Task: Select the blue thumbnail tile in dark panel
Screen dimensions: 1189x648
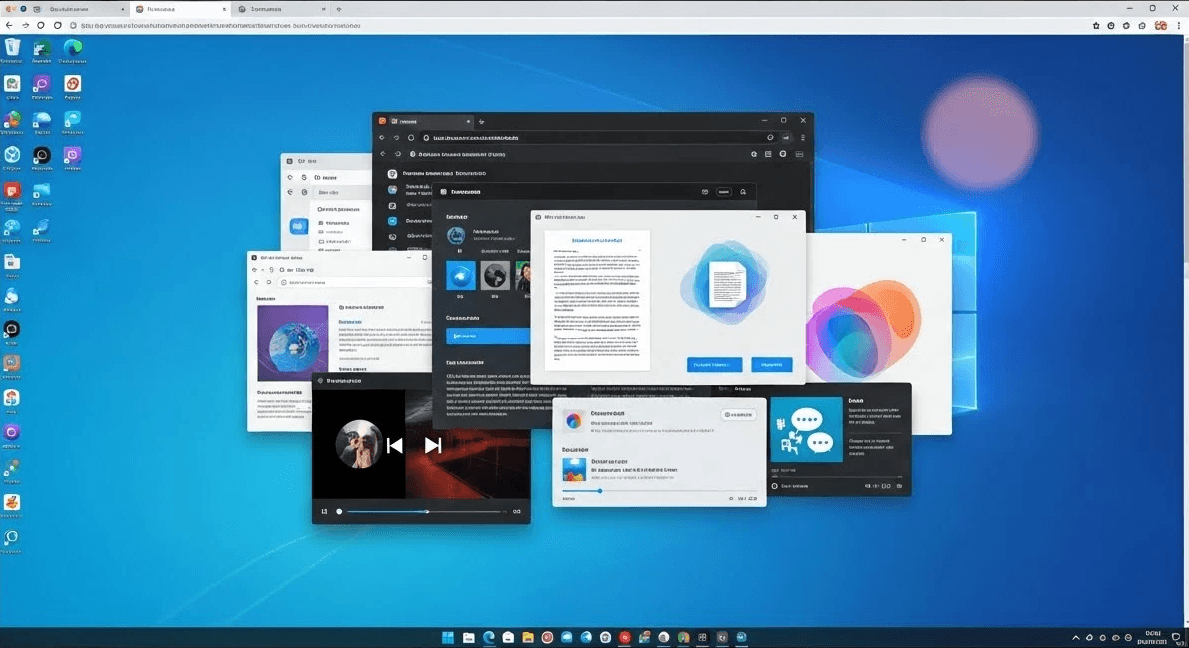Action: (x=460, y=276)
